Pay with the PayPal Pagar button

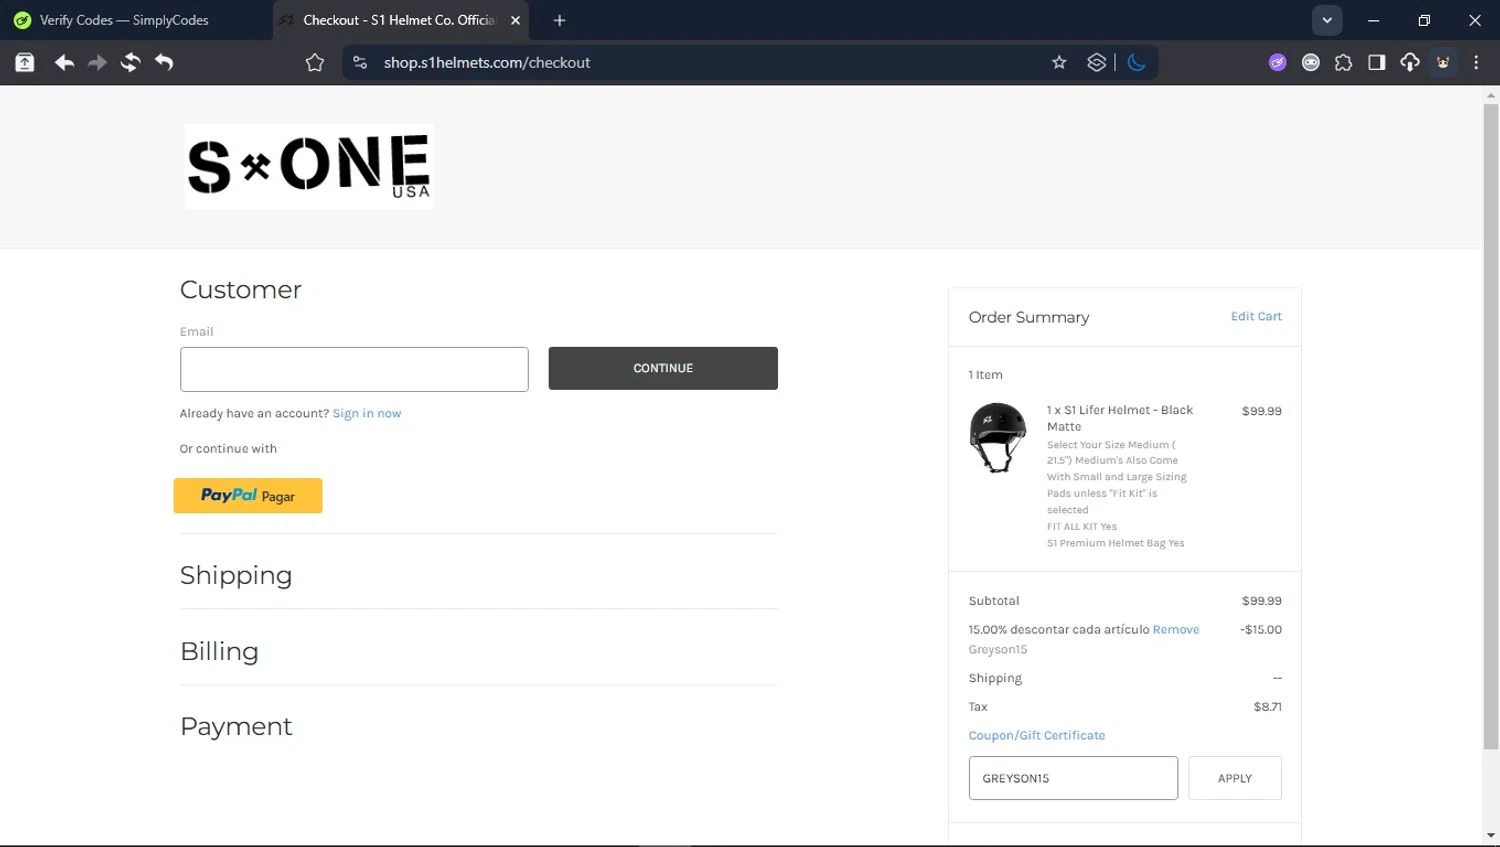(248, 496)
